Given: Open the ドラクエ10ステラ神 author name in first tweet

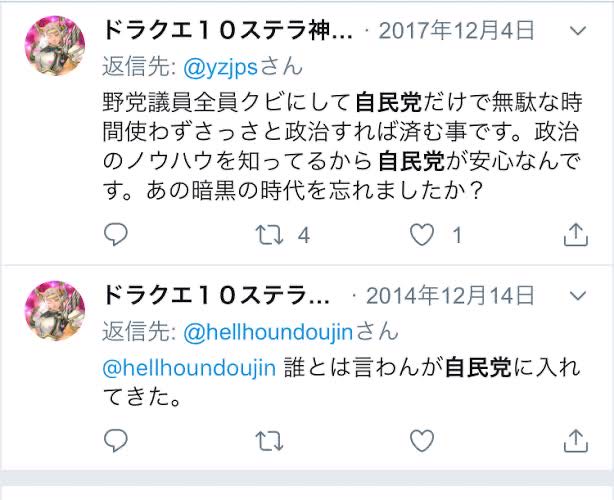Looking at the screenshot, I should click(227, 31).
